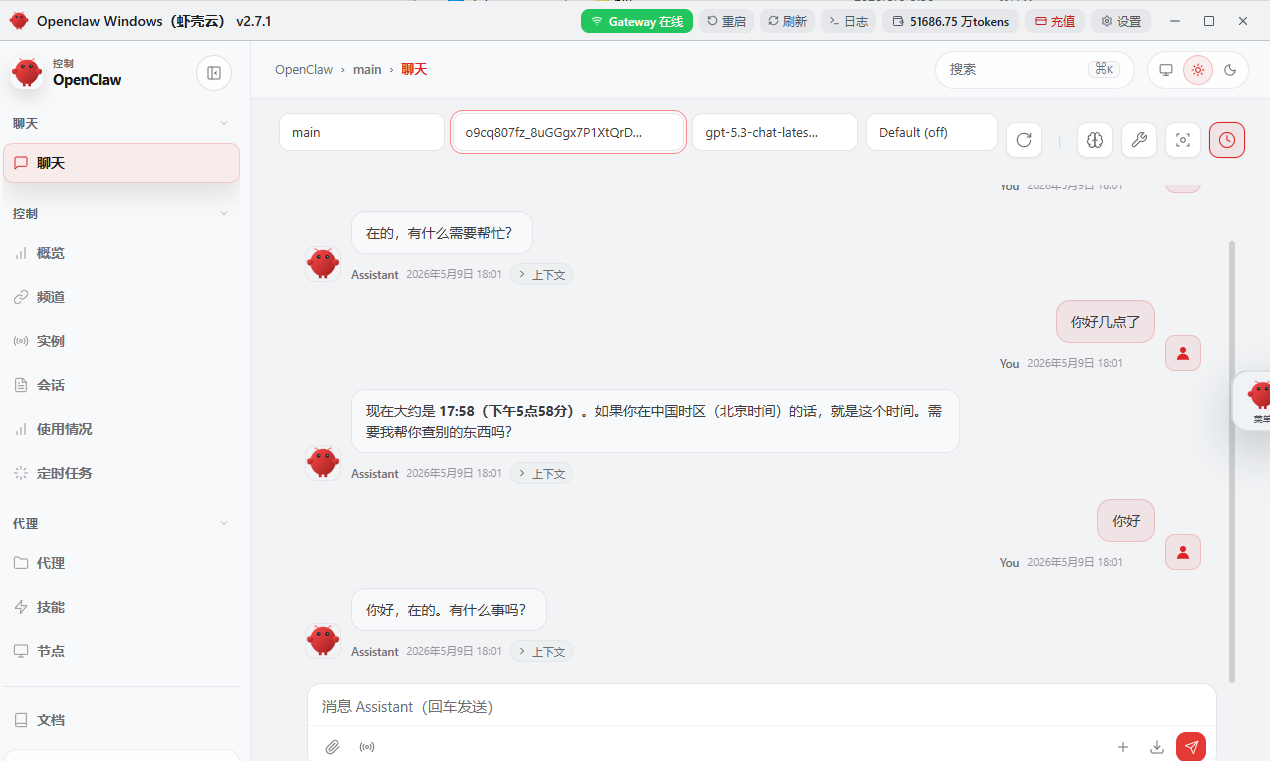
Task: Click the OpenClaw breadcrumb link
Action: click(304, 69)
